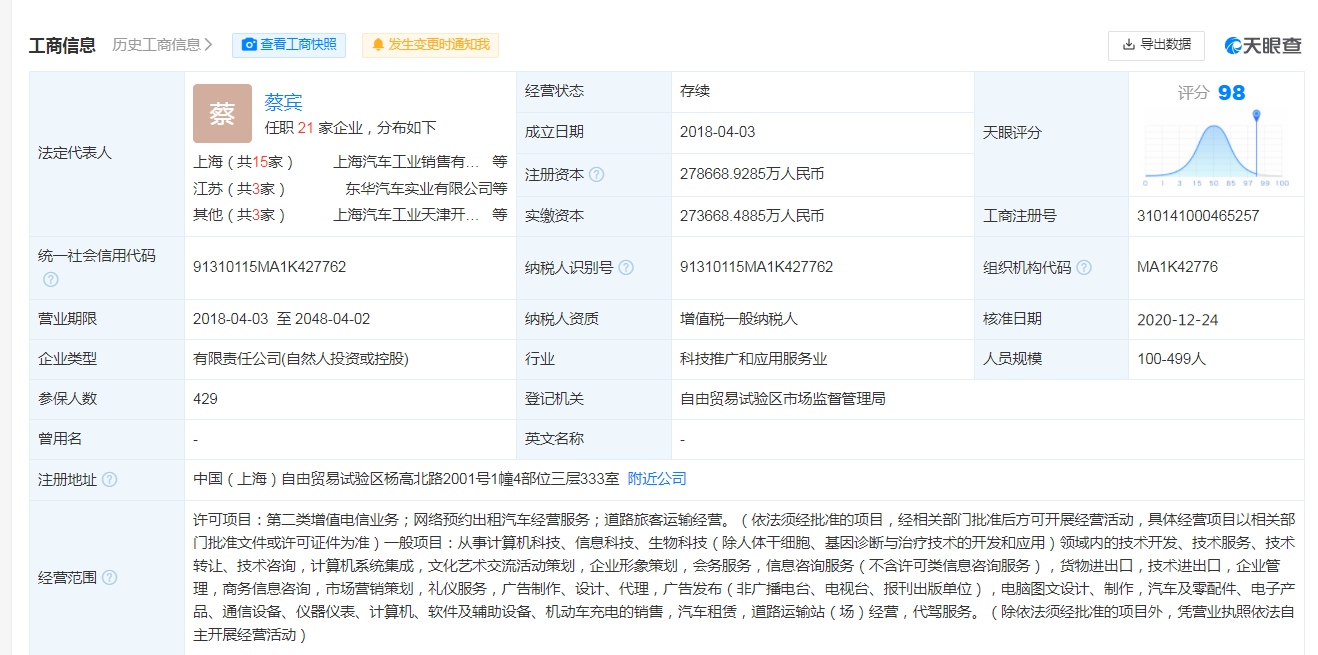Click the help icon beside 纳税人识别号

pos(626,268)
